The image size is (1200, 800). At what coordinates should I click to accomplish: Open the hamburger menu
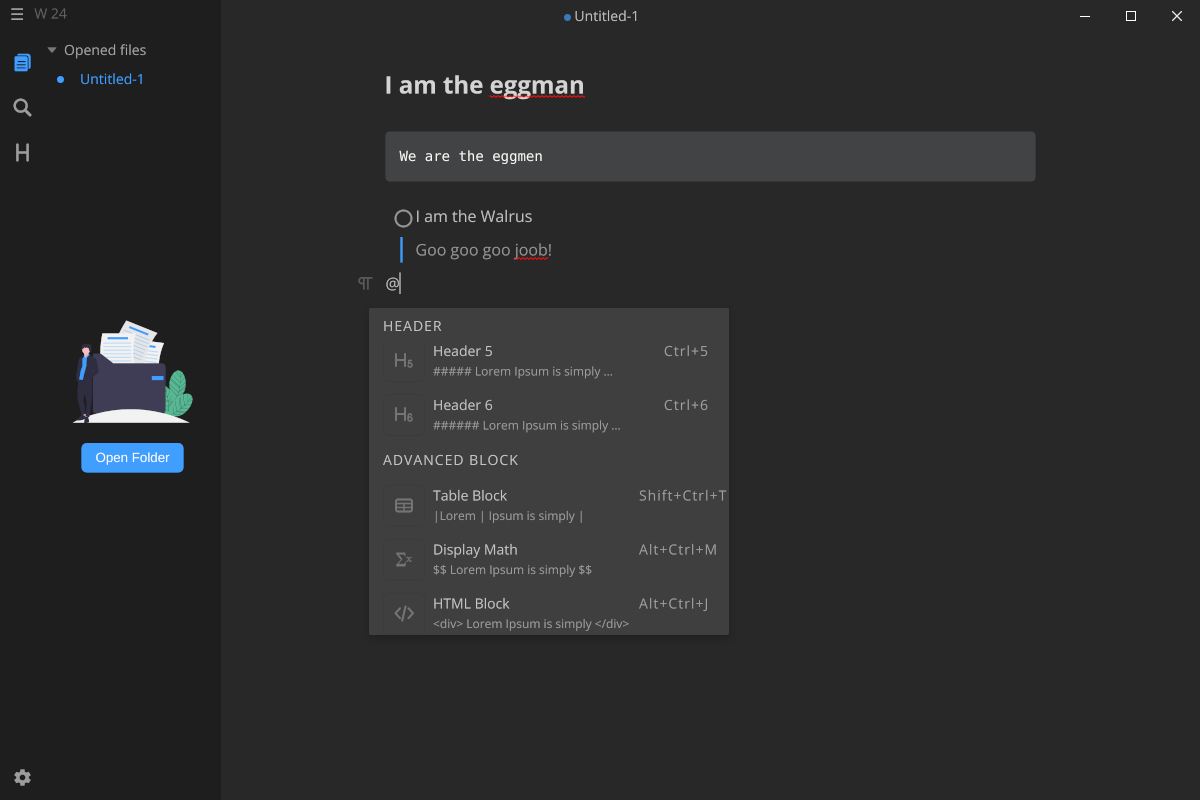16,14
